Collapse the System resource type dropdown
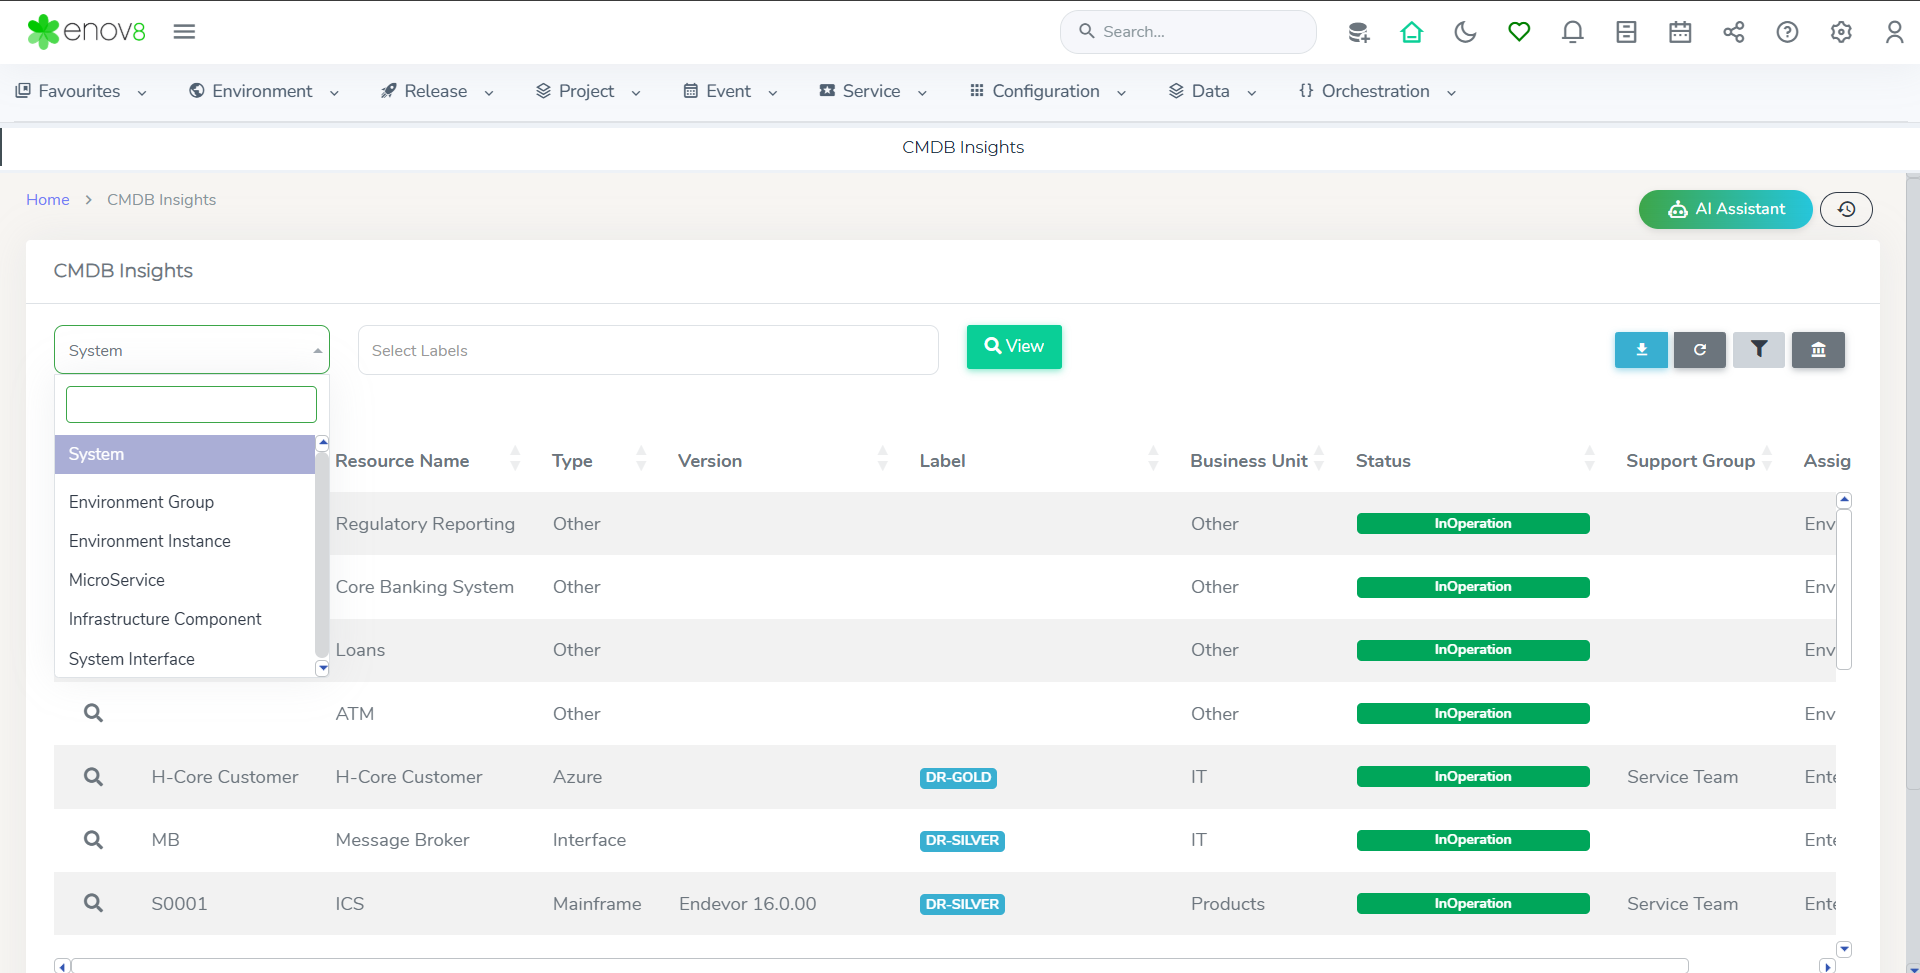Image resolution: width=1920 pixels, height=973 pixels. pyautogui.click(x=191, y=350)
